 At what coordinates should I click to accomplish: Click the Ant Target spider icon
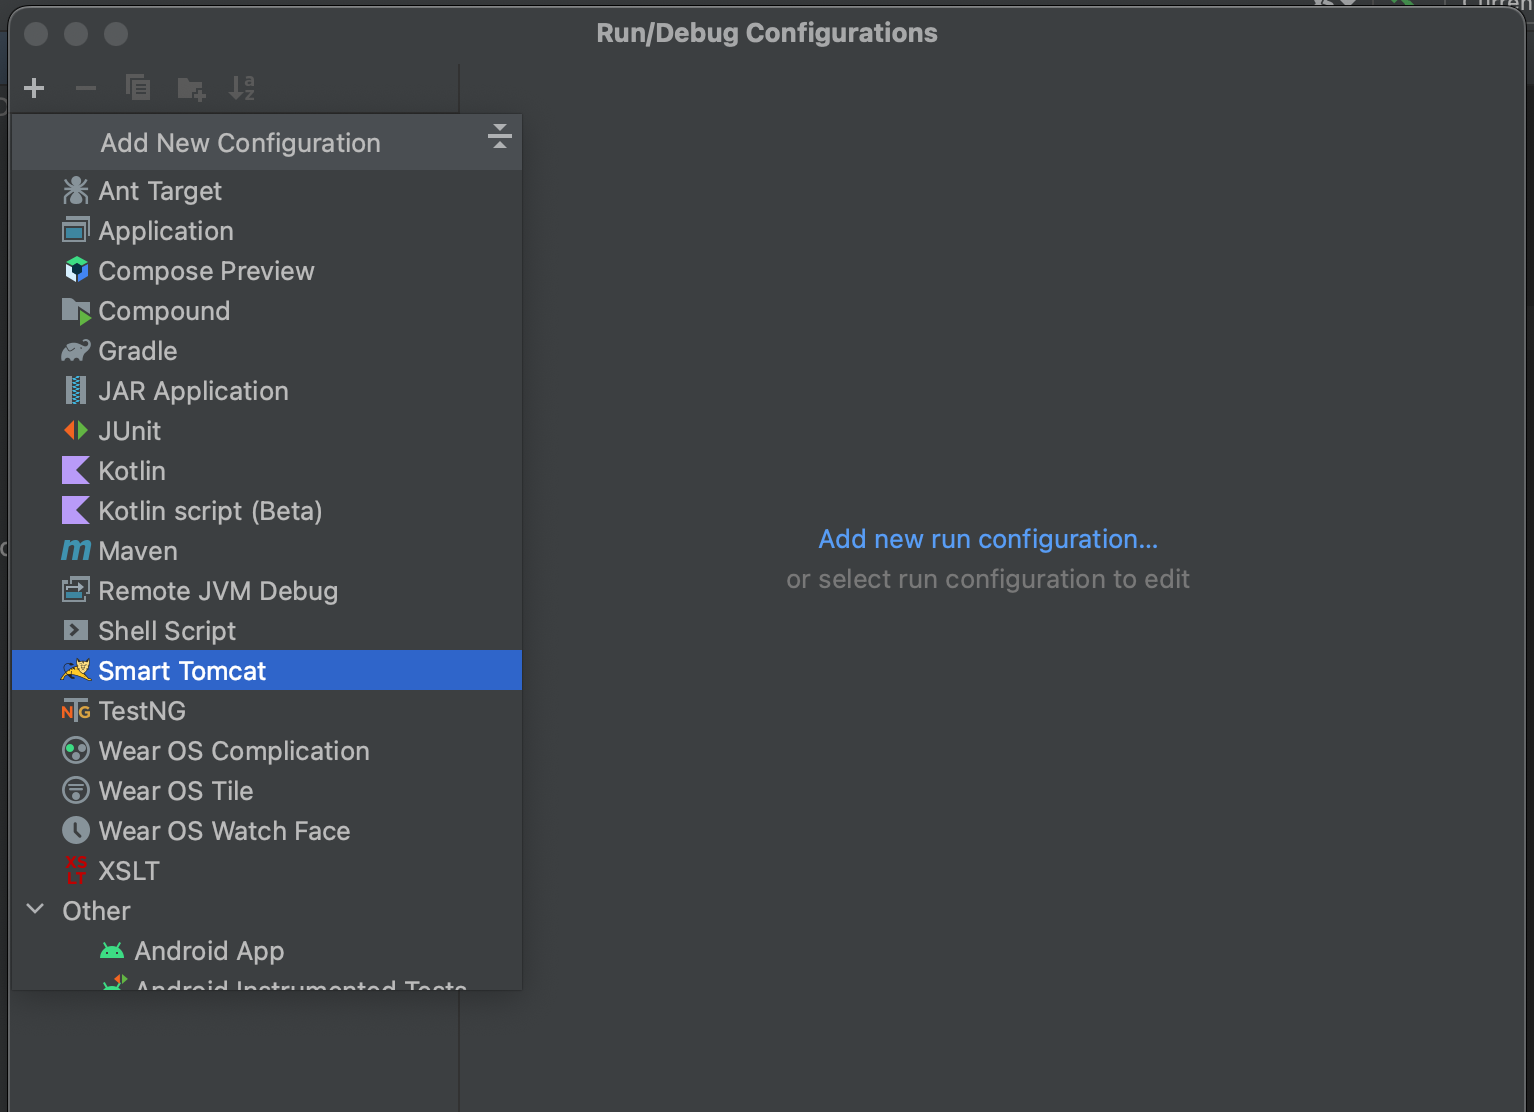pyautogui.click(x=76, y=190)
